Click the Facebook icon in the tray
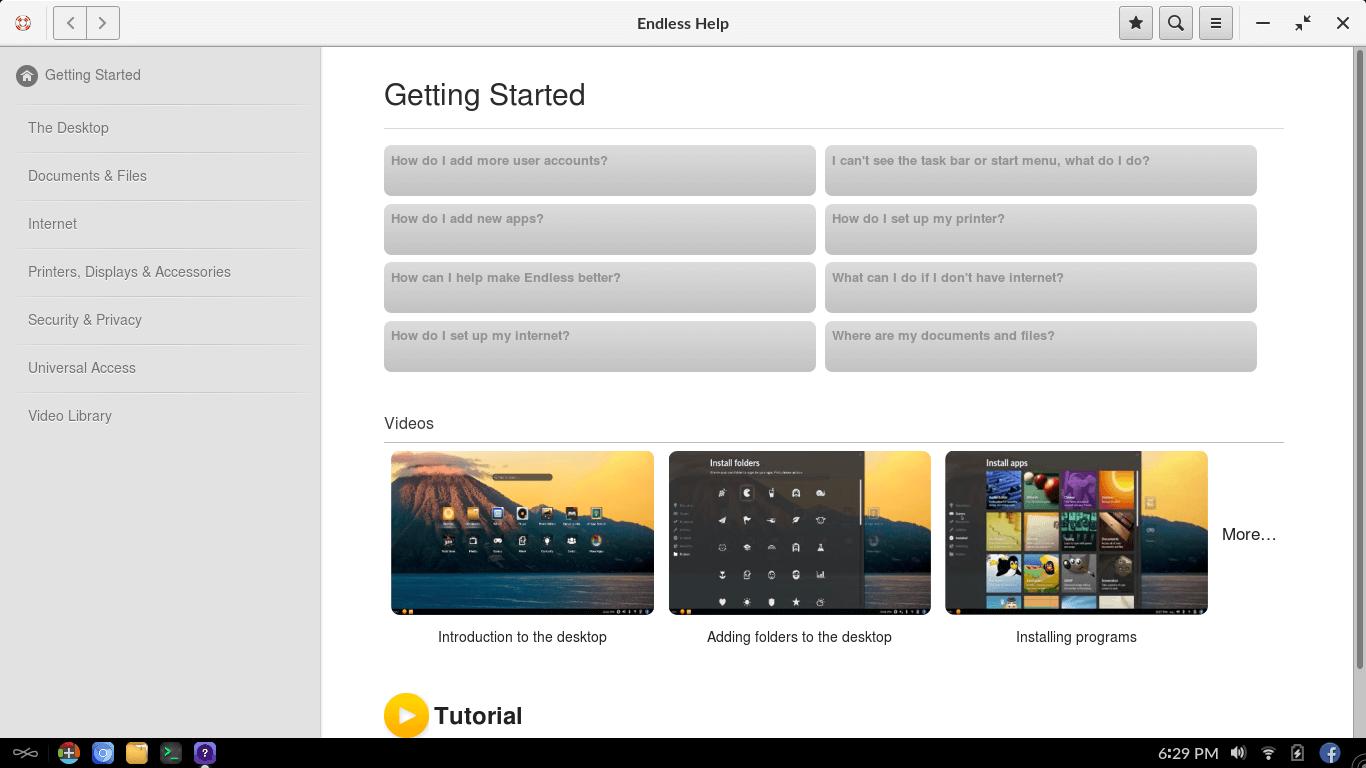Screen dimensions: 1366x768 click(x=1330, y=753)
